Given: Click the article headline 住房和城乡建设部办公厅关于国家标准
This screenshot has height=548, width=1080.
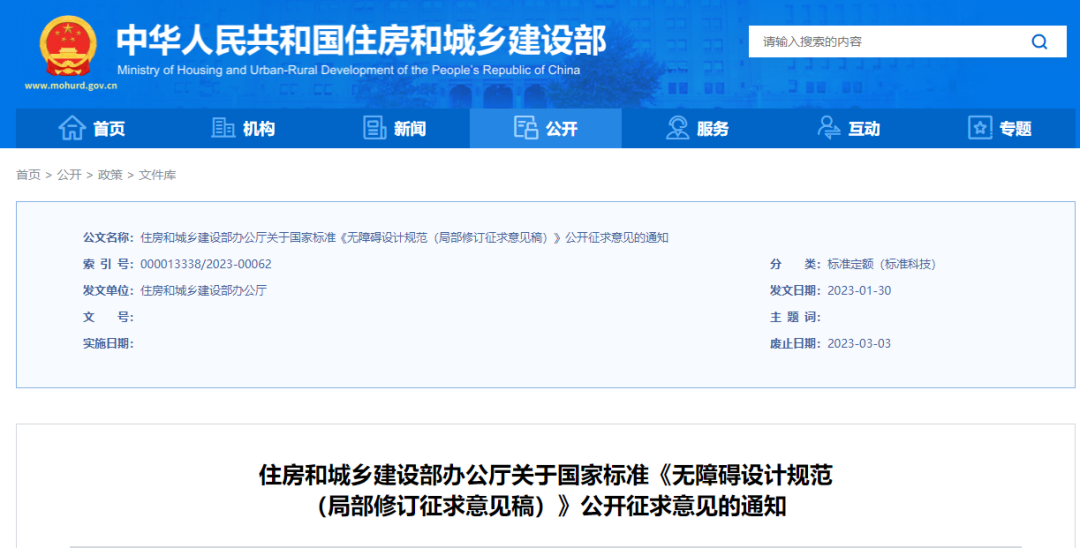Looking at the screenshot, I should tap(546, 491).
